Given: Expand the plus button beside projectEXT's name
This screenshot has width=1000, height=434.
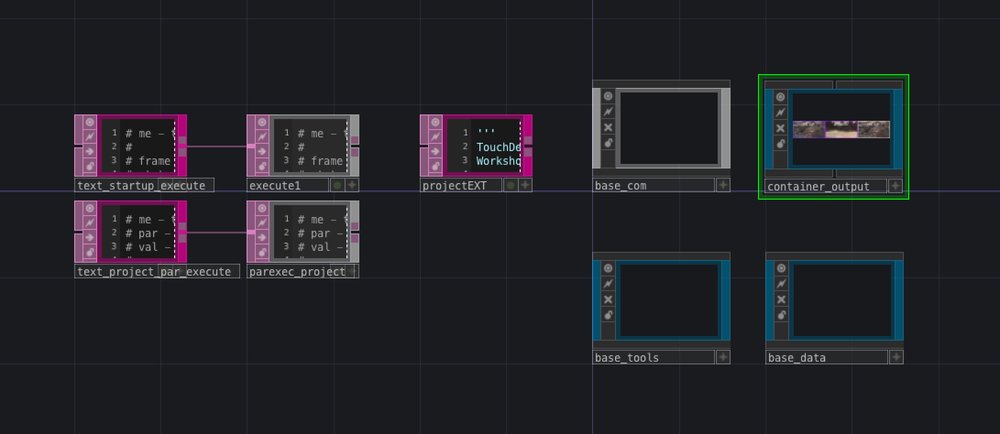Looking at the screenshot, I should click(x=525, y=185).
